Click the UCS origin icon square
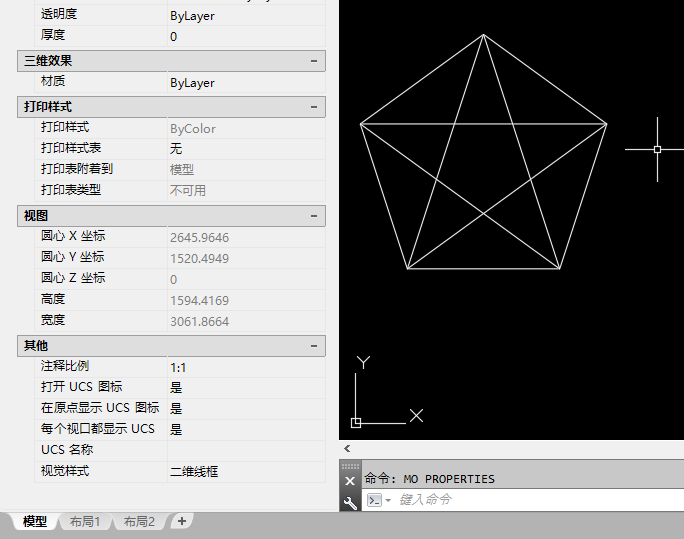Screen dimensions: 684x539 tap(356, 423)
